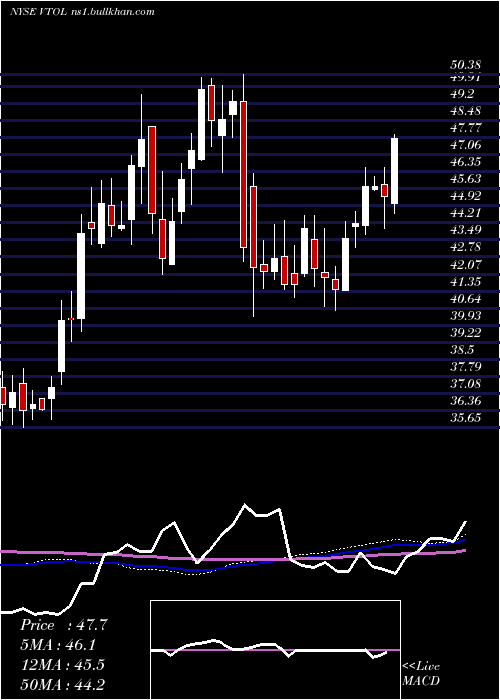The width and height of the screenshot is (500, 700).
Task: Click the 41.35 price level label
Action: tap(466, 282)
